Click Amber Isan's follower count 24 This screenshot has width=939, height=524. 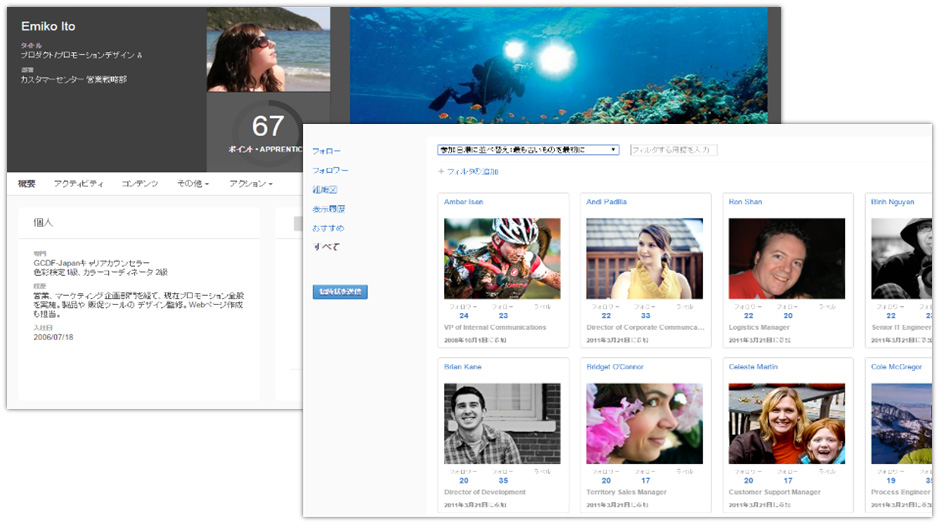pyautogui.click(x=464, y=316)
